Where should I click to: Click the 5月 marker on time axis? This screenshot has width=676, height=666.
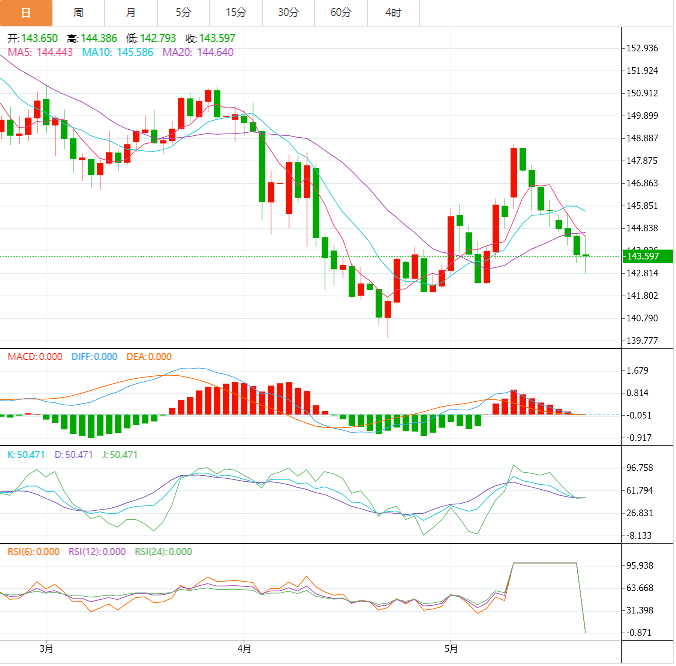click(451, 649)
